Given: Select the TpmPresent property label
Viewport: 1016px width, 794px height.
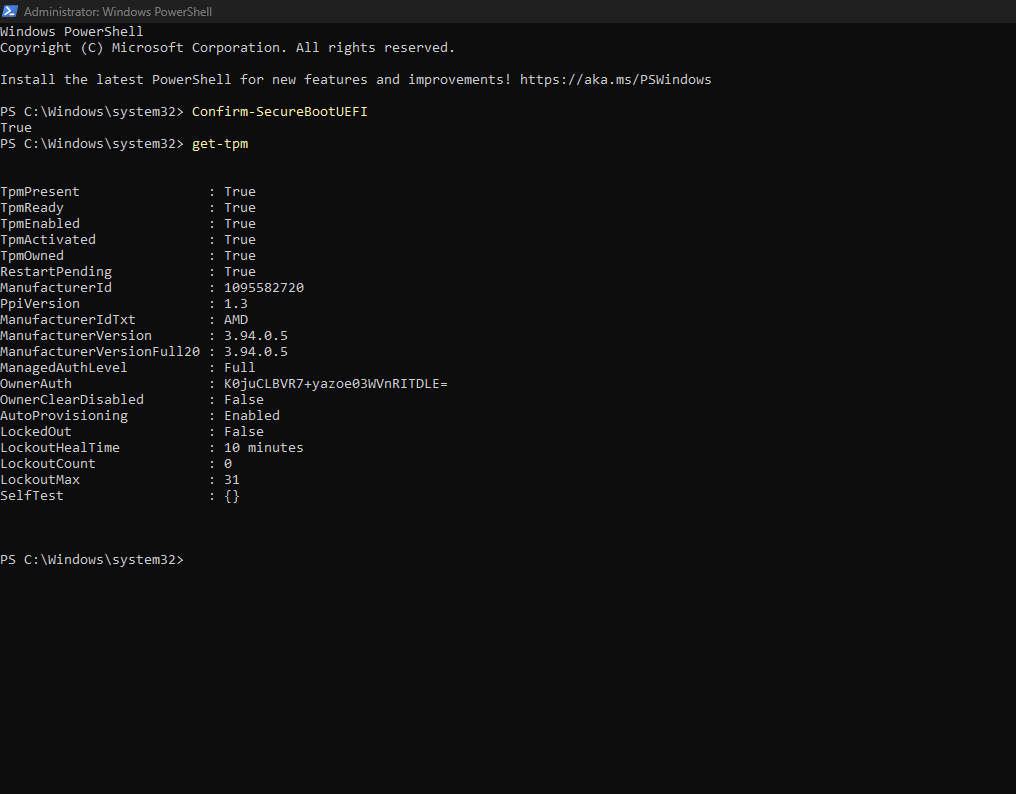Looking at the screenshot, I should click(x=40, y=192).
